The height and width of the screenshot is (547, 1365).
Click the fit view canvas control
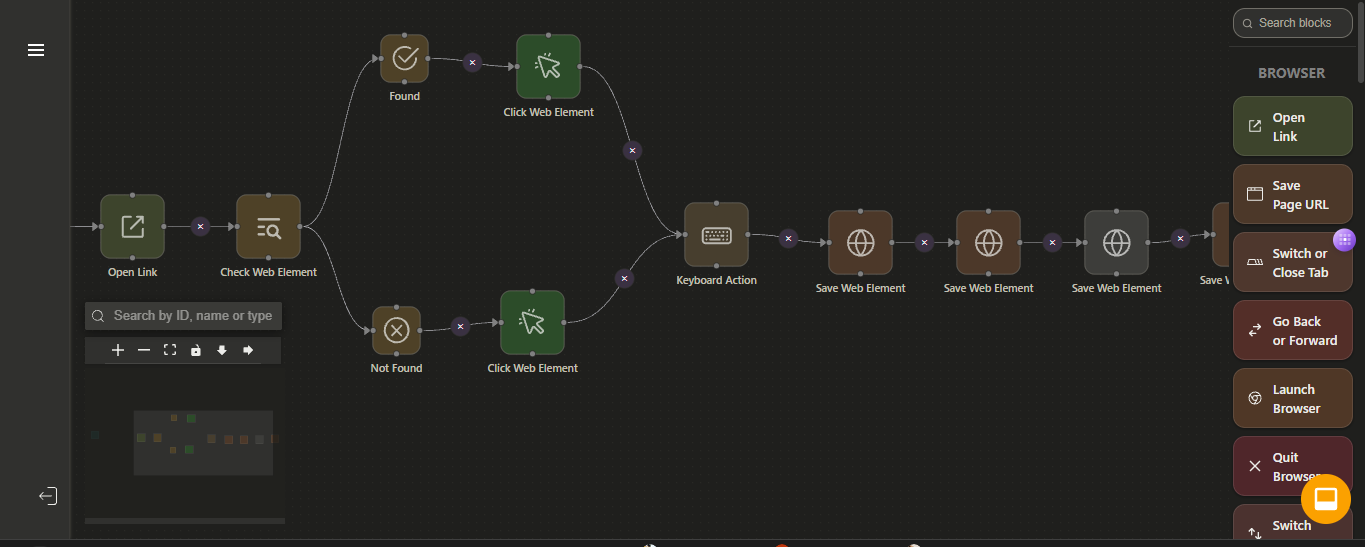point(170,350)
